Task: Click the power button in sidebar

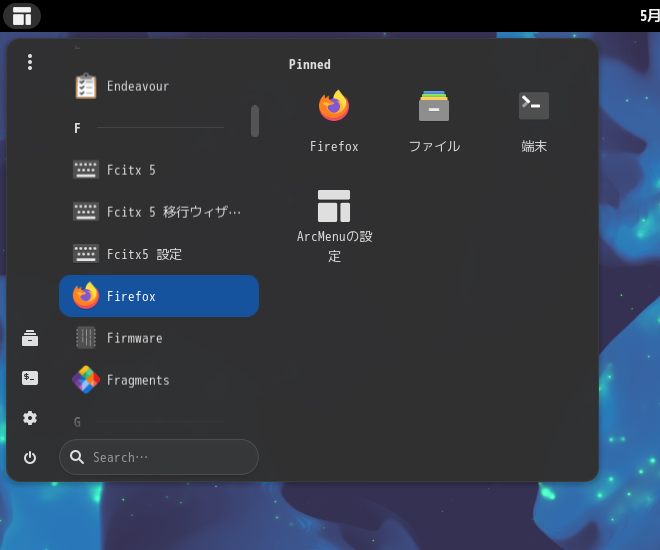Action: point(30,457)
